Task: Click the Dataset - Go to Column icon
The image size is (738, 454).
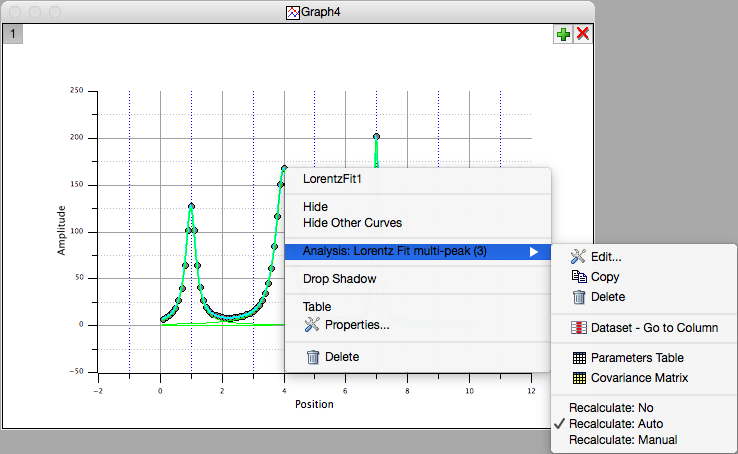Action: pyautogui.click(x=579, y=328)
